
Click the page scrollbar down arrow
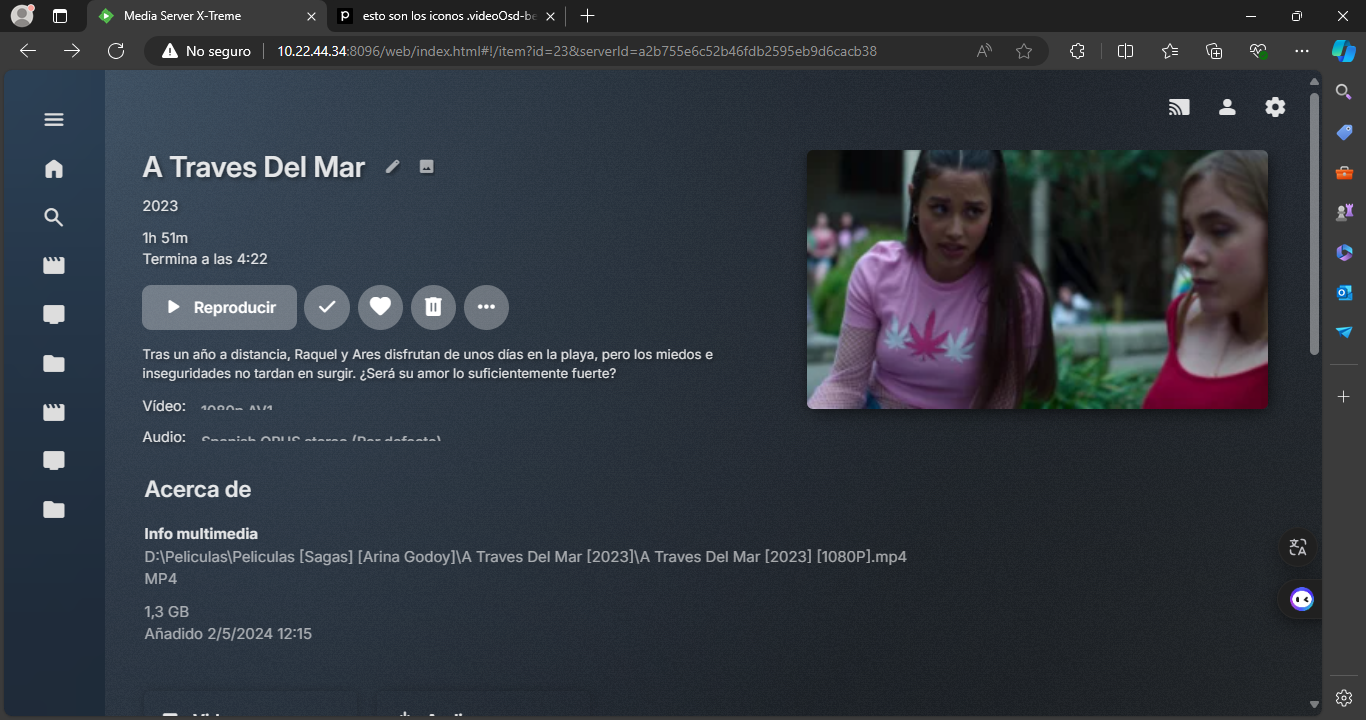(x=1314, y=706)
